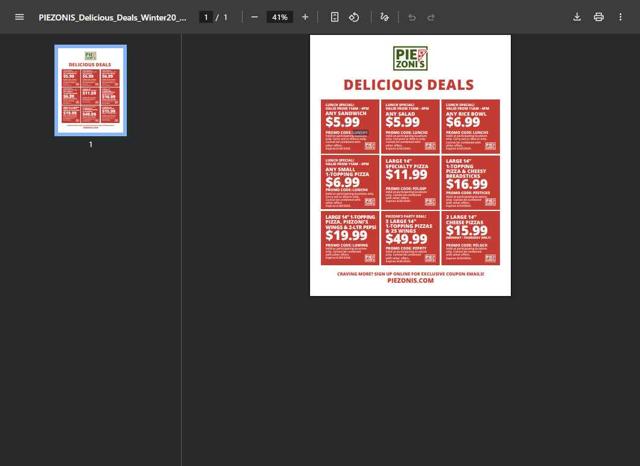
Task: Open the more actions three-dot menu
Action: [x=620, y=17]
